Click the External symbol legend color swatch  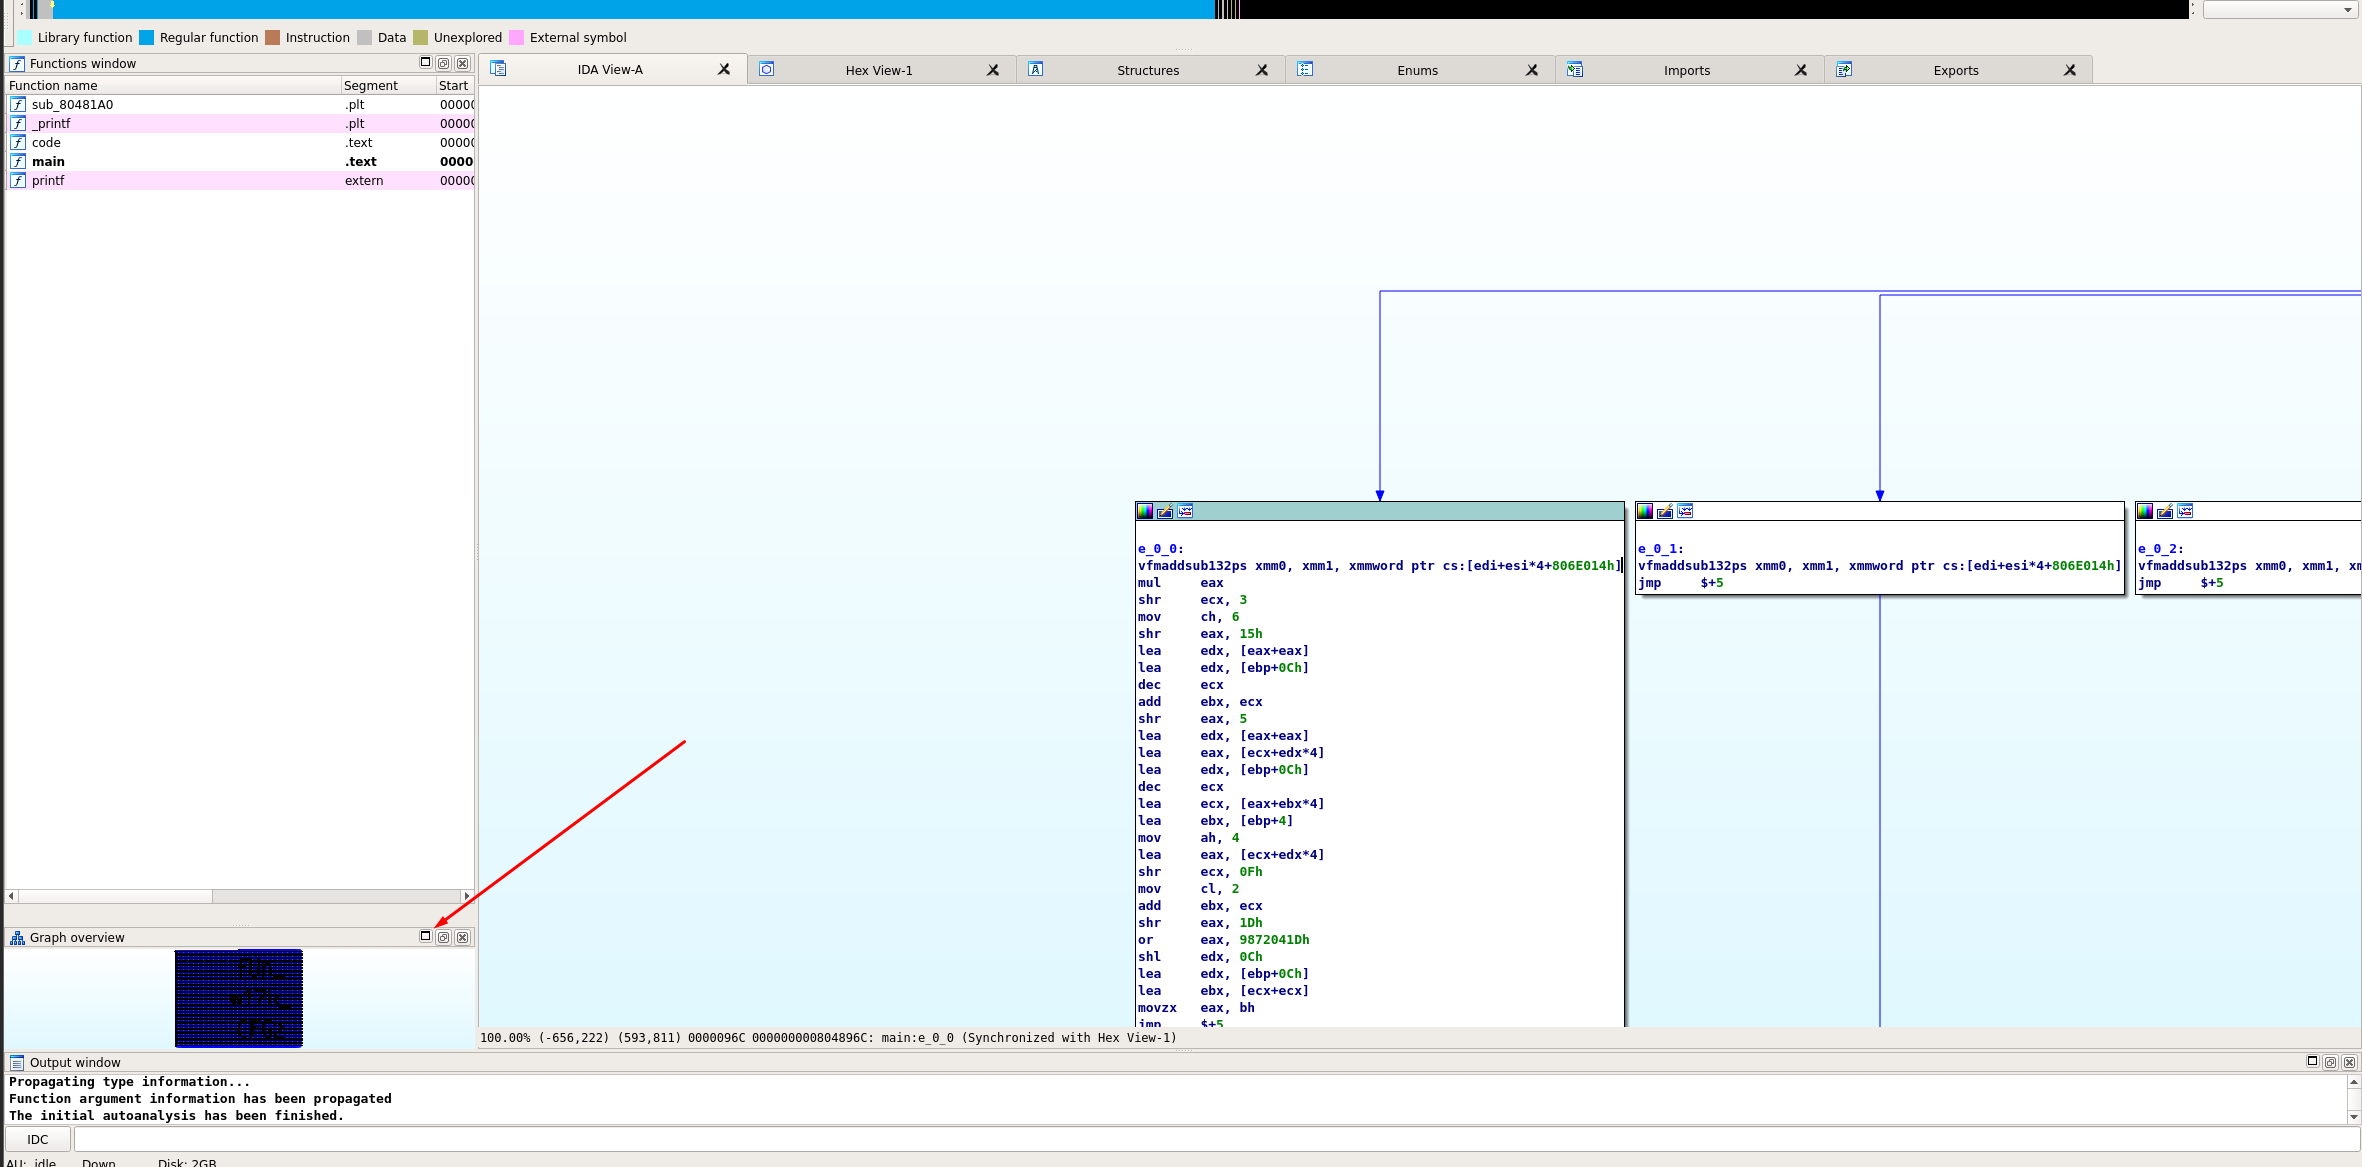point(516,38)
